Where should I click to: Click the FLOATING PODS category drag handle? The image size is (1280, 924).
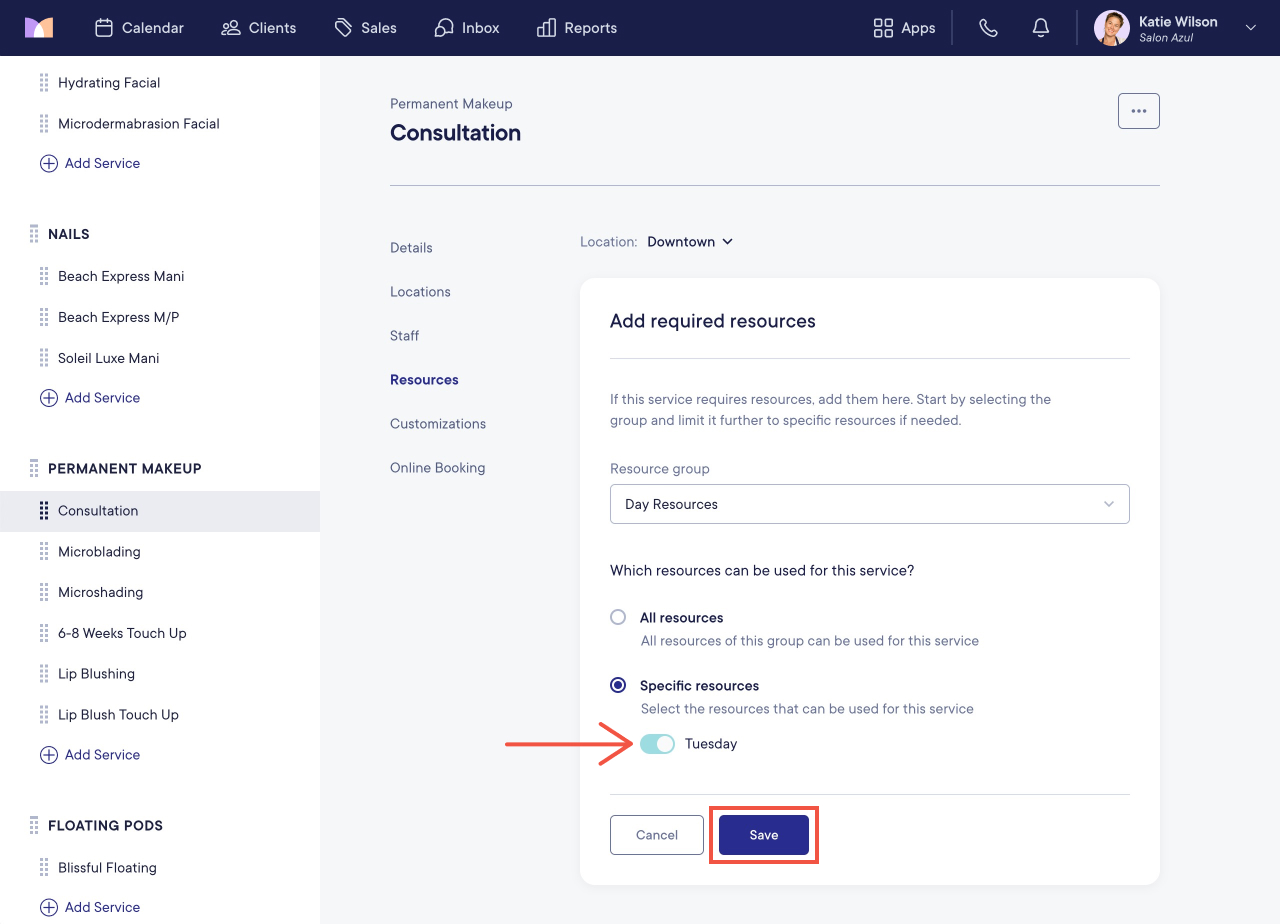tap(34, 826)
